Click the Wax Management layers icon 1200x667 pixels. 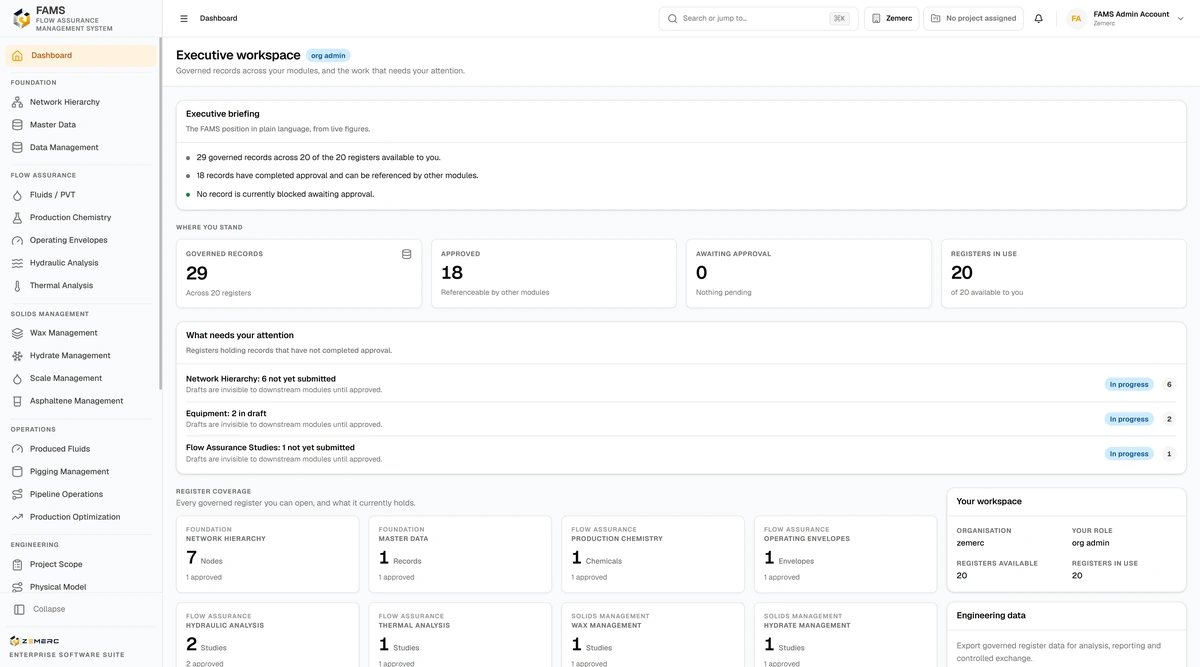point(17,333)
